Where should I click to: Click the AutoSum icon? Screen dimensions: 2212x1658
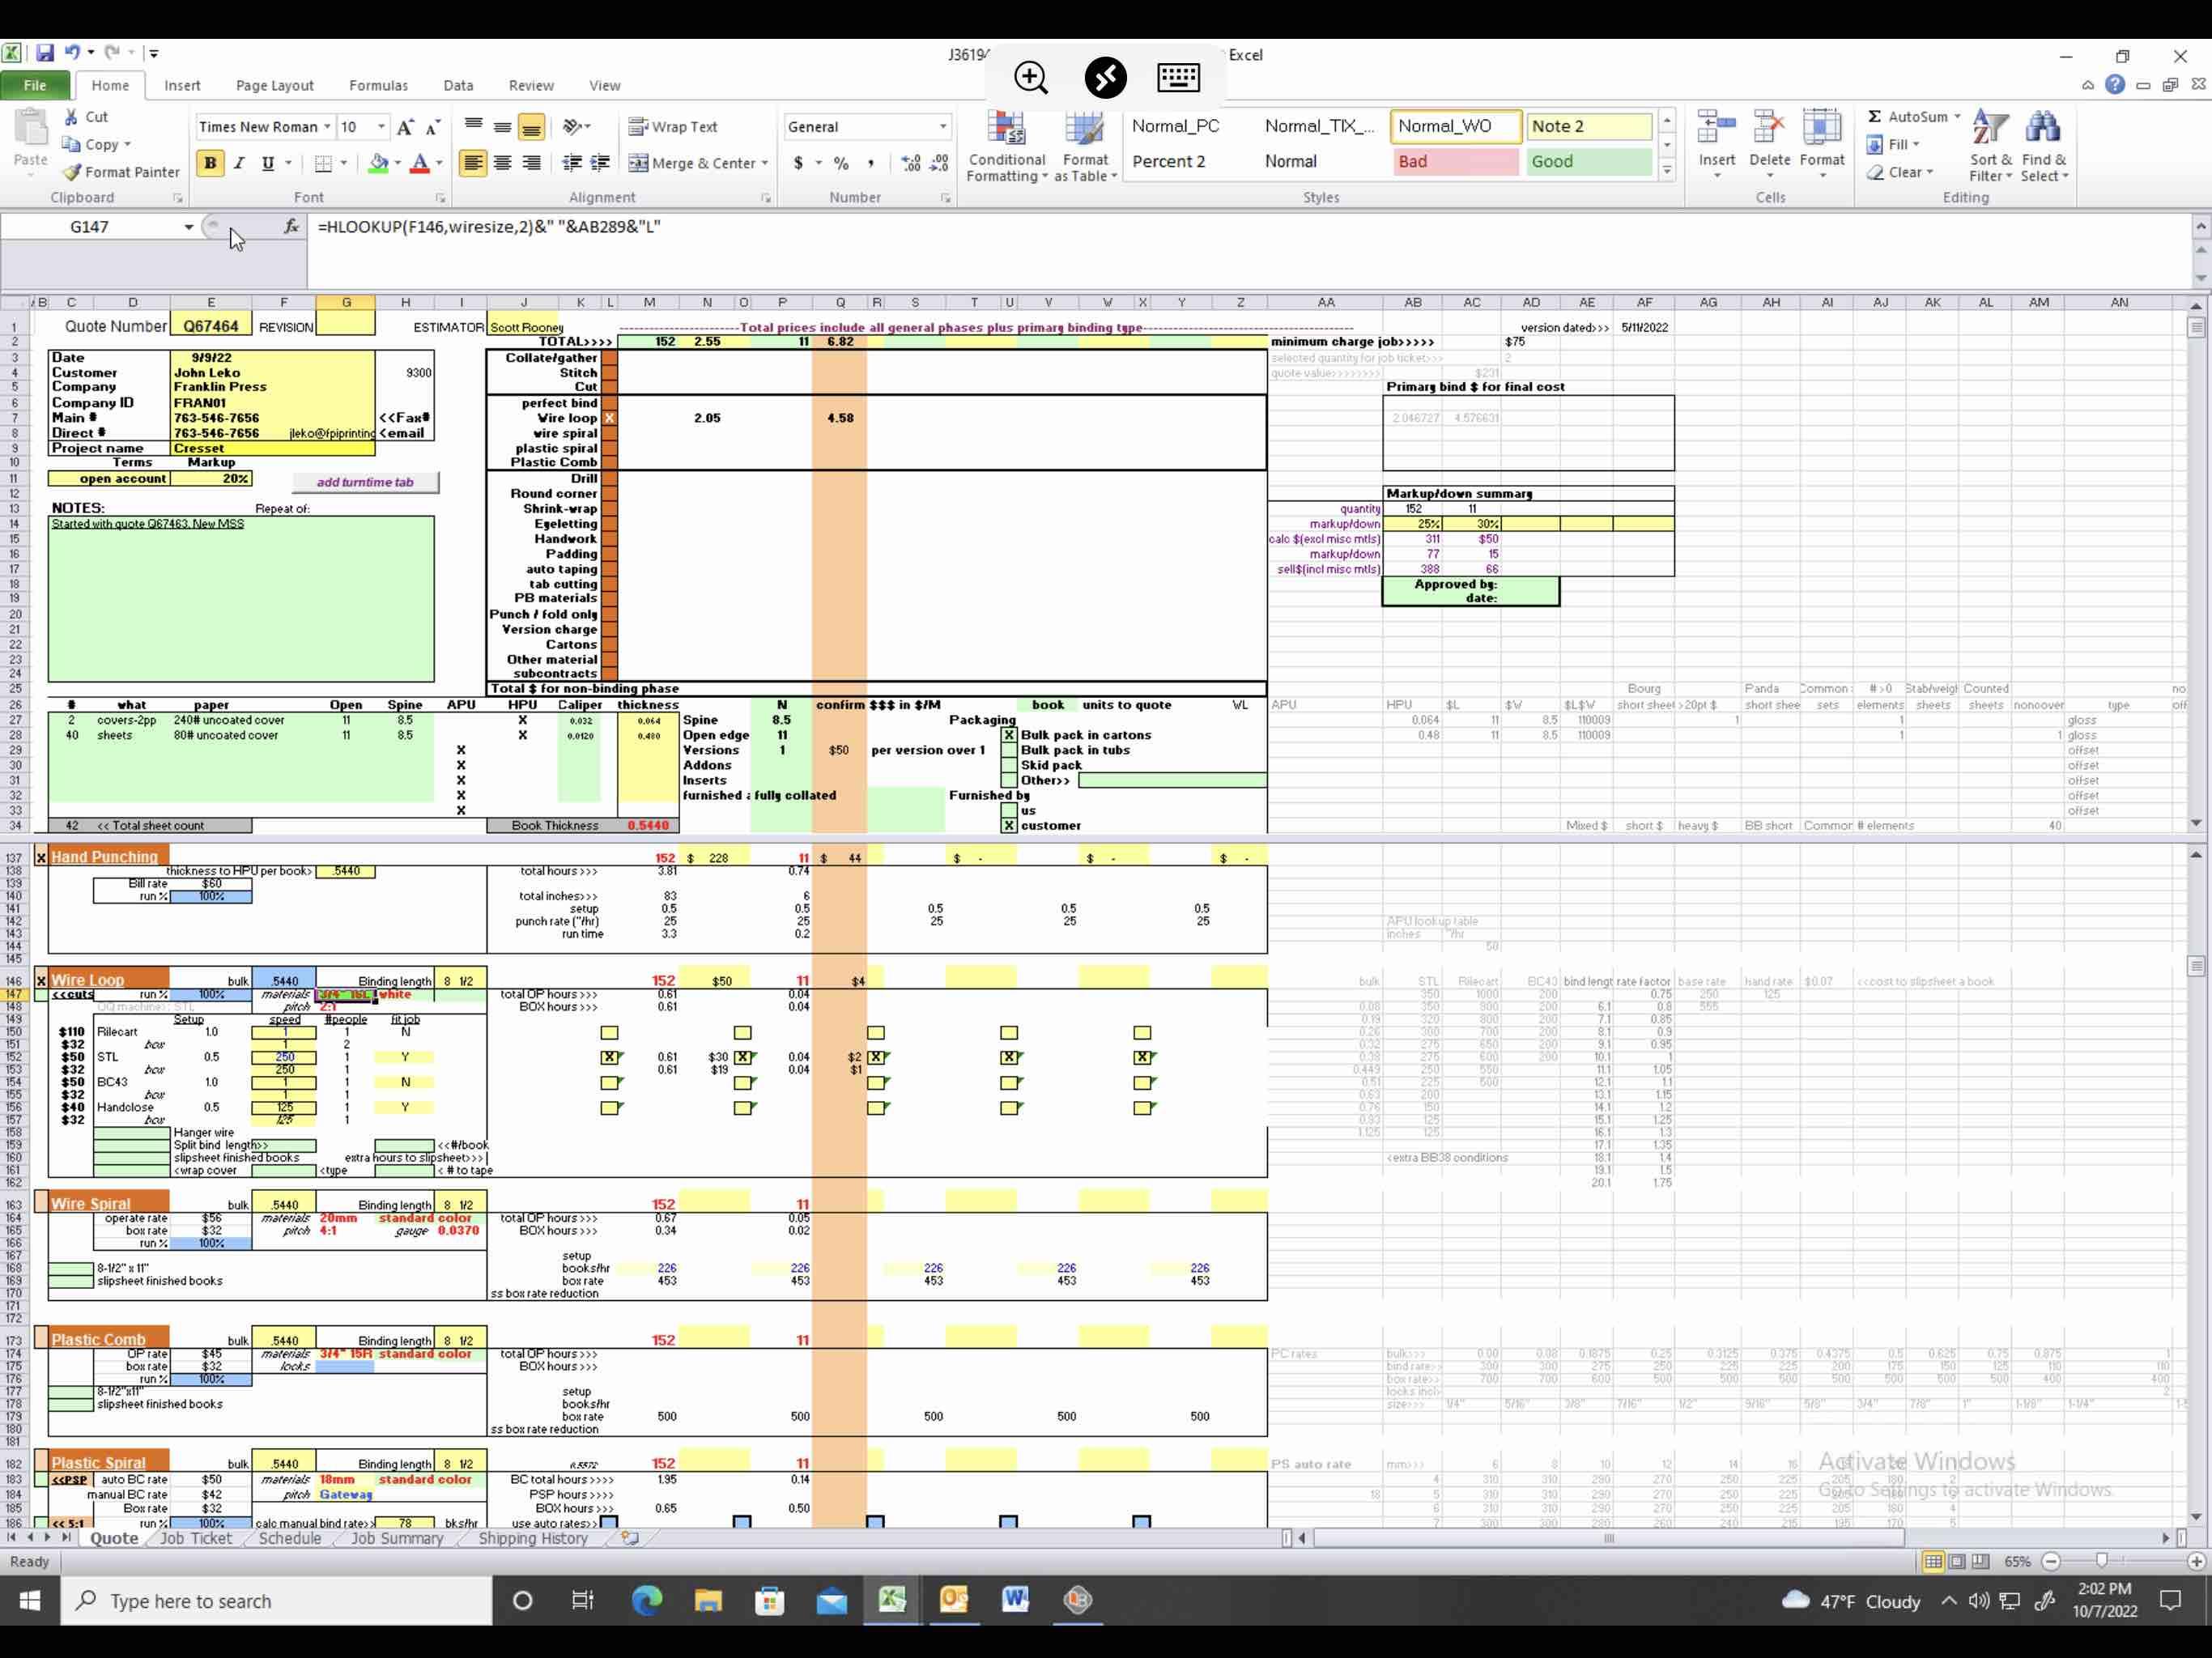[x=1876, y=117]
